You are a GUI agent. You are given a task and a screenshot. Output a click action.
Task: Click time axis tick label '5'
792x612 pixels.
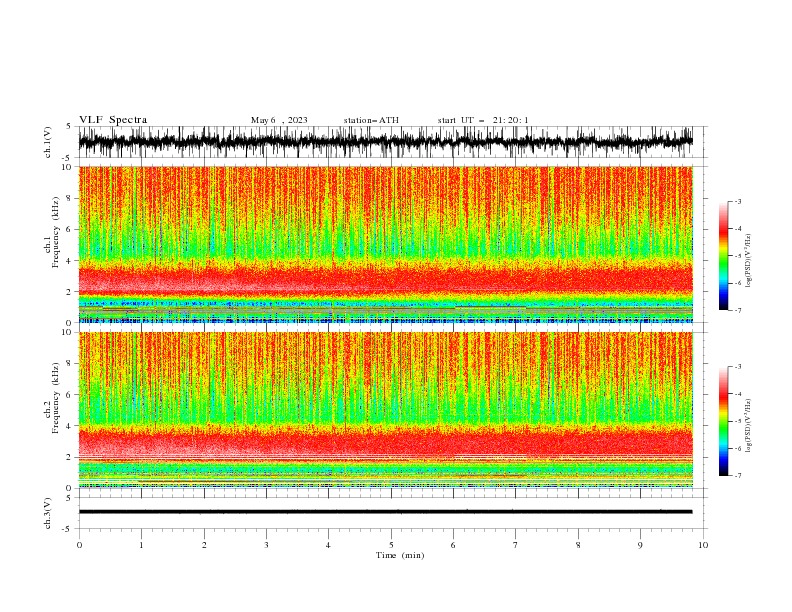391,545
